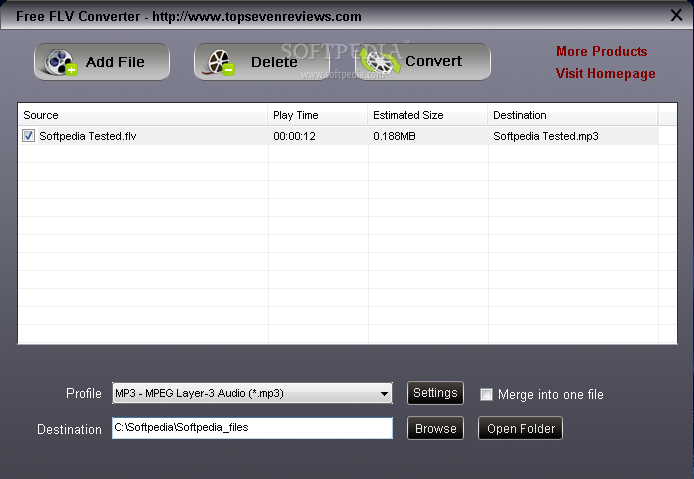Enable Merge into one file checkbox
Screen dimensions: 694x479
pos(486,394)
